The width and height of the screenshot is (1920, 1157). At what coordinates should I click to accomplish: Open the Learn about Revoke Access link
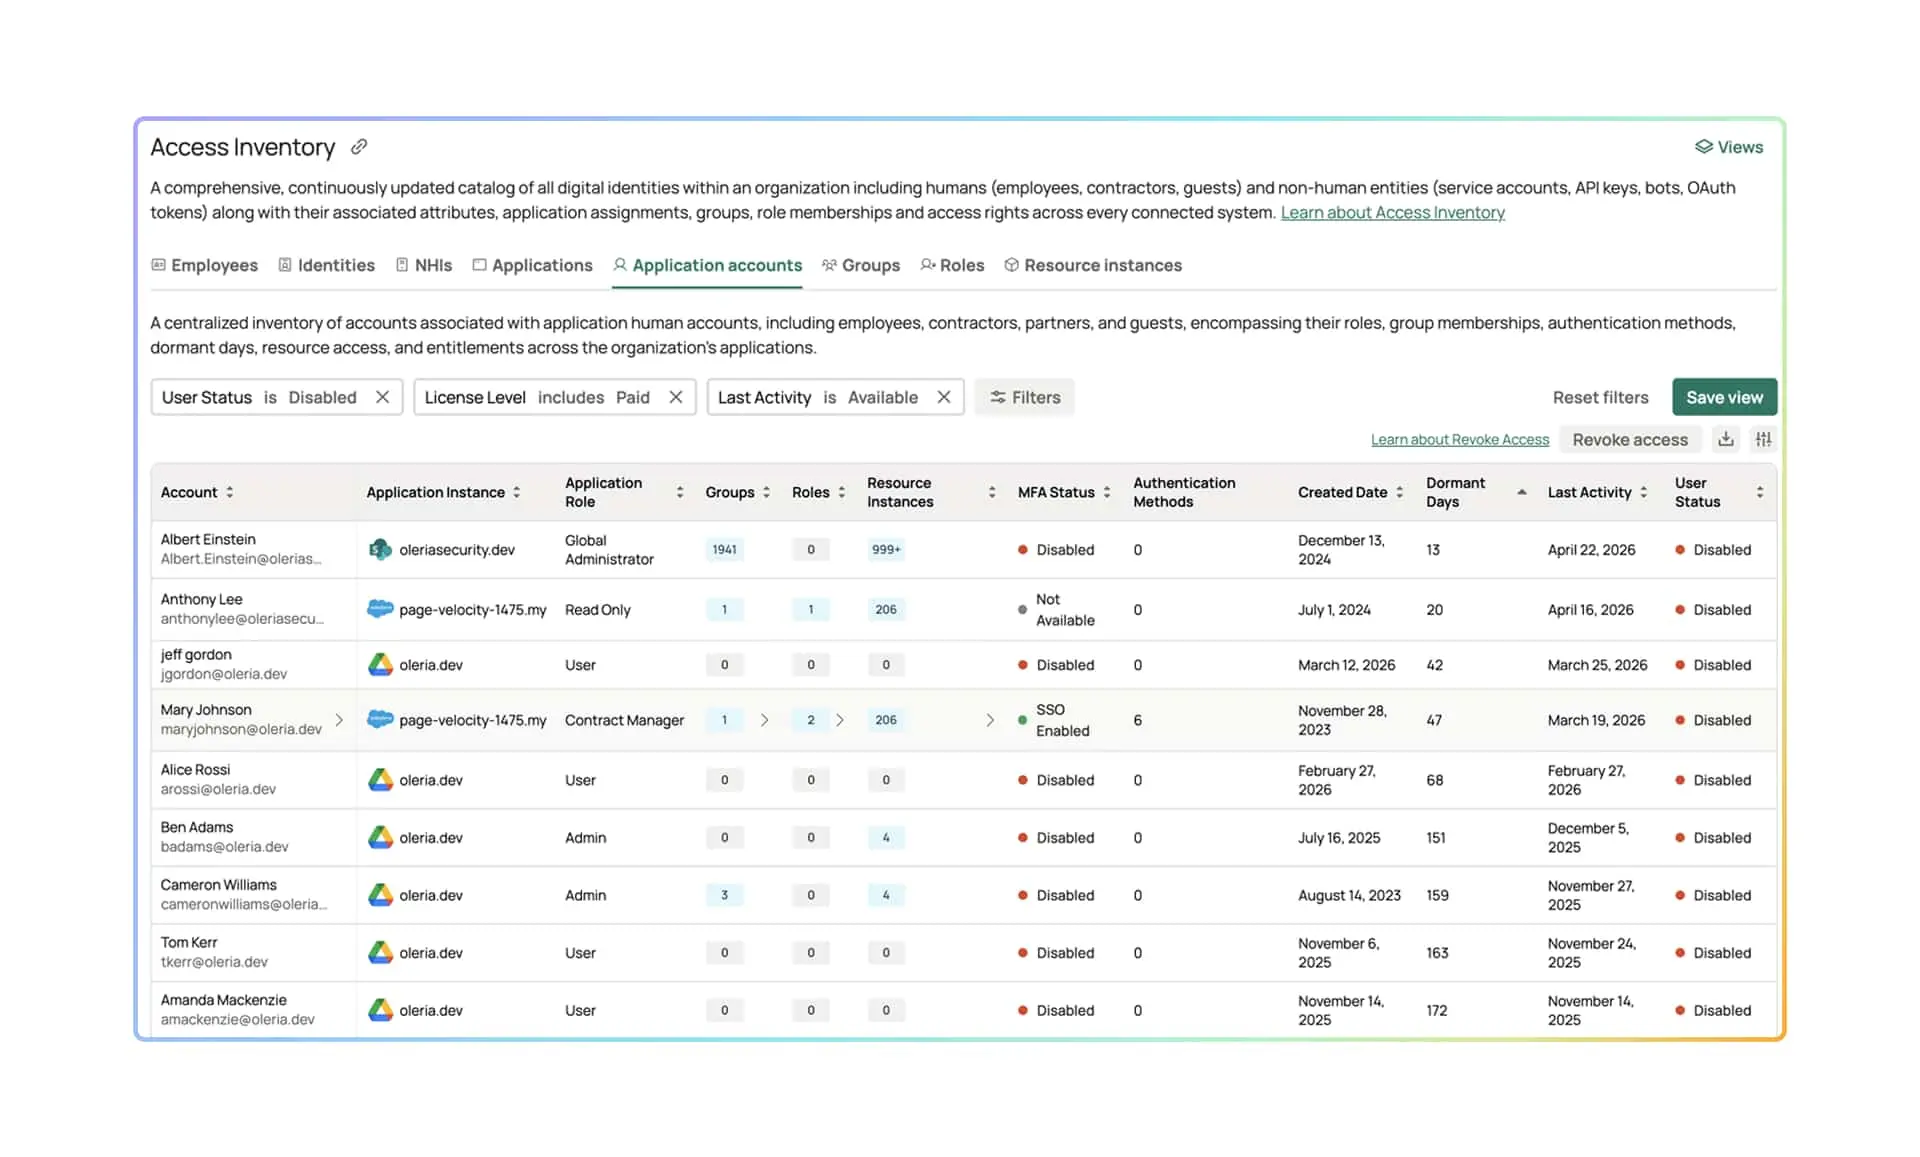coord(1459,440)
